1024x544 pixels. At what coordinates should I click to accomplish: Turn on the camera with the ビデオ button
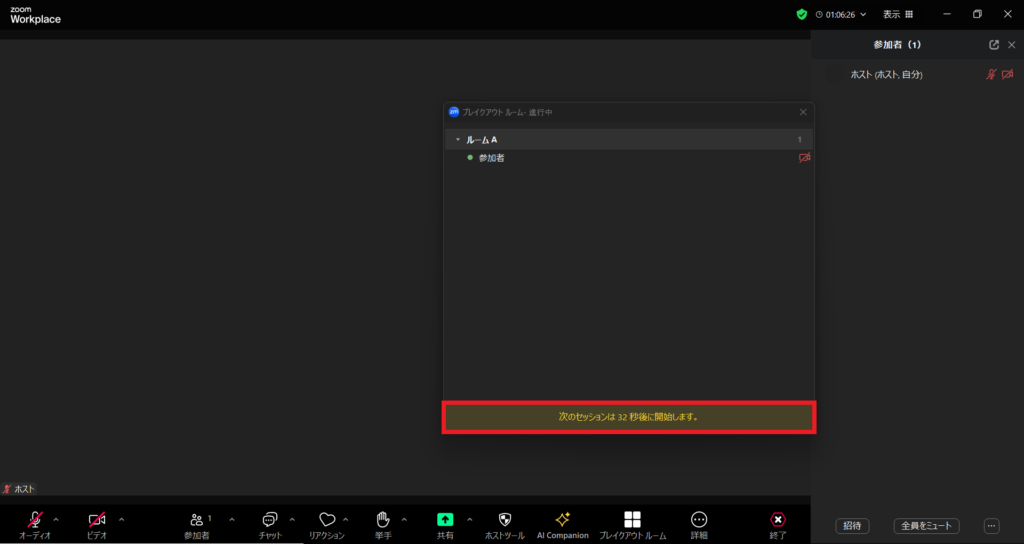tap(97, 520)
